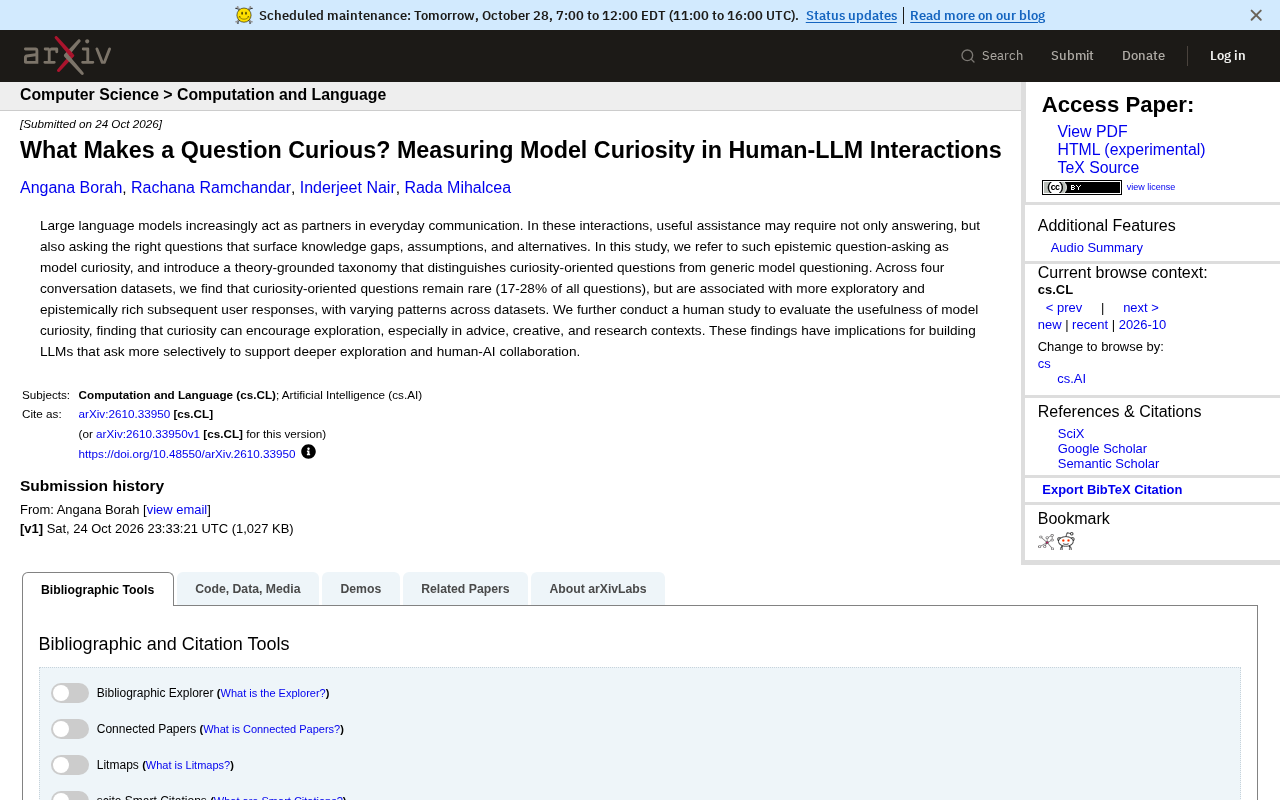Image resolution: width=1280 pixels, height=800 pixels.
Task: Open author Rada Mihalcea's page
Action: point(457,188)
